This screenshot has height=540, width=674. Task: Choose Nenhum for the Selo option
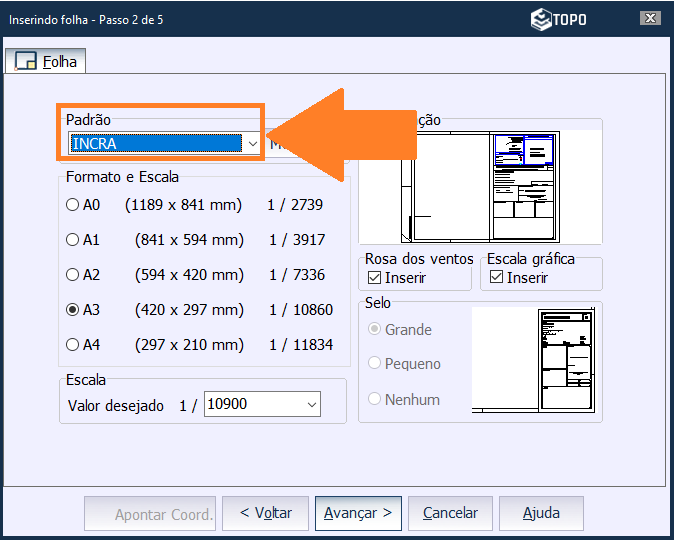[x=376, y=399]
